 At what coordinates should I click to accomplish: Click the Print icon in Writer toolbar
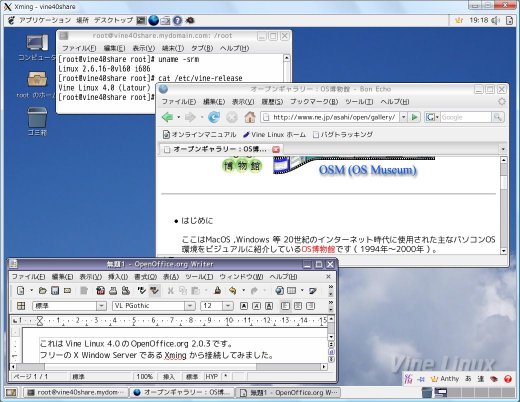click(x=113, y=291)
